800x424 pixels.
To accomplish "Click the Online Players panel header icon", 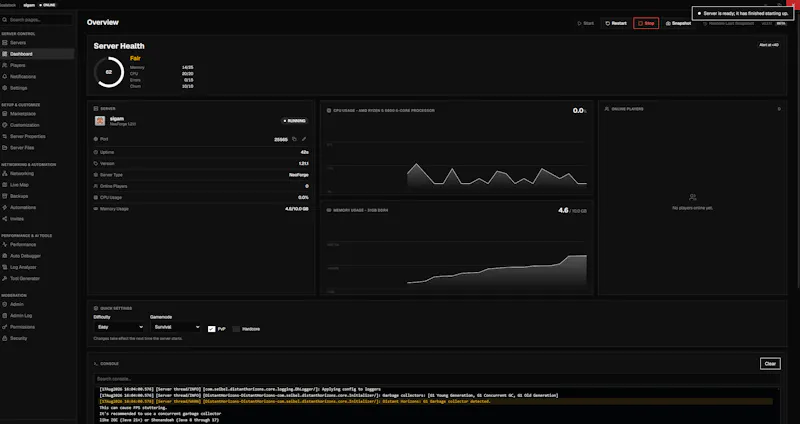I will 607,109.
